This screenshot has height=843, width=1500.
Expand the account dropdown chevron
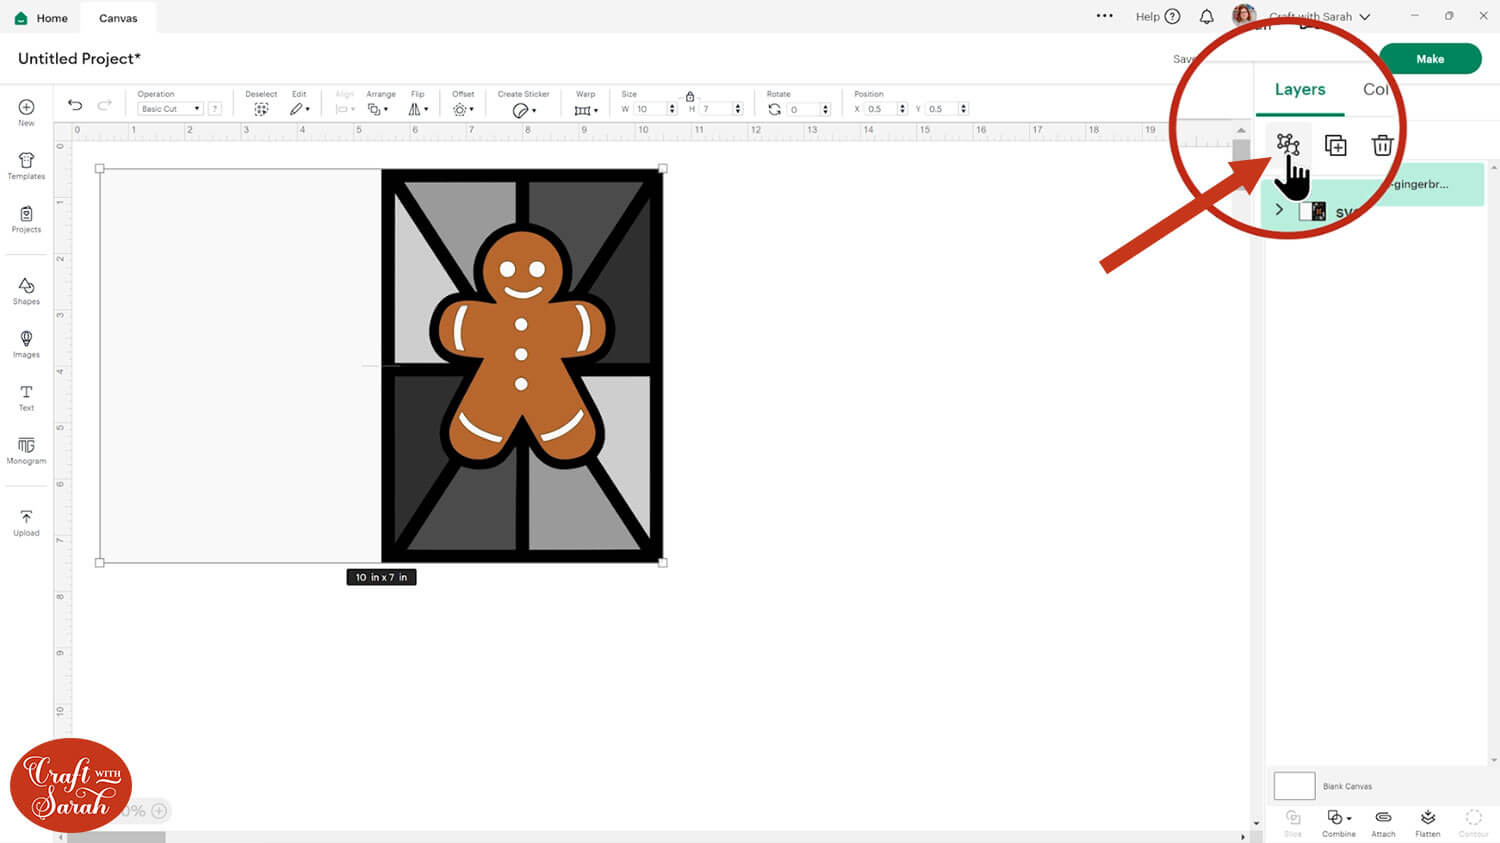tap(1364, 17)
